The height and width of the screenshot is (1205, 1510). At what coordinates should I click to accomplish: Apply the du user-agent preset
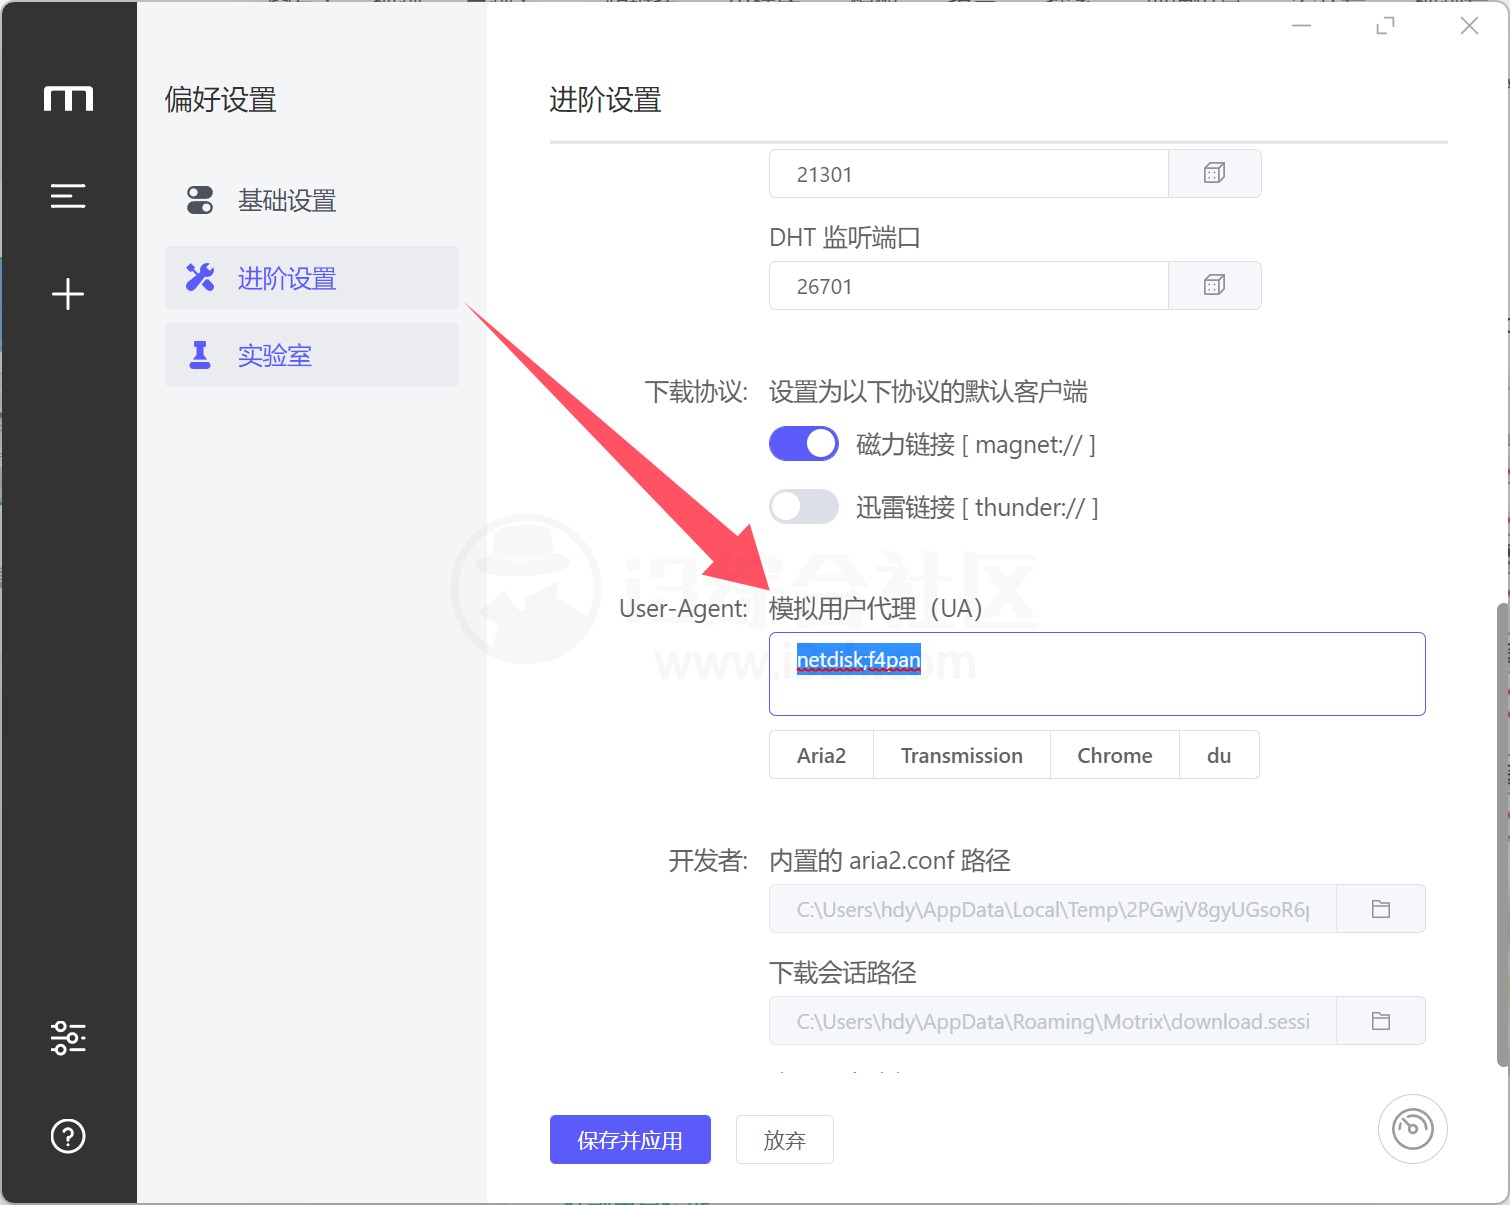pos(1219,755)
